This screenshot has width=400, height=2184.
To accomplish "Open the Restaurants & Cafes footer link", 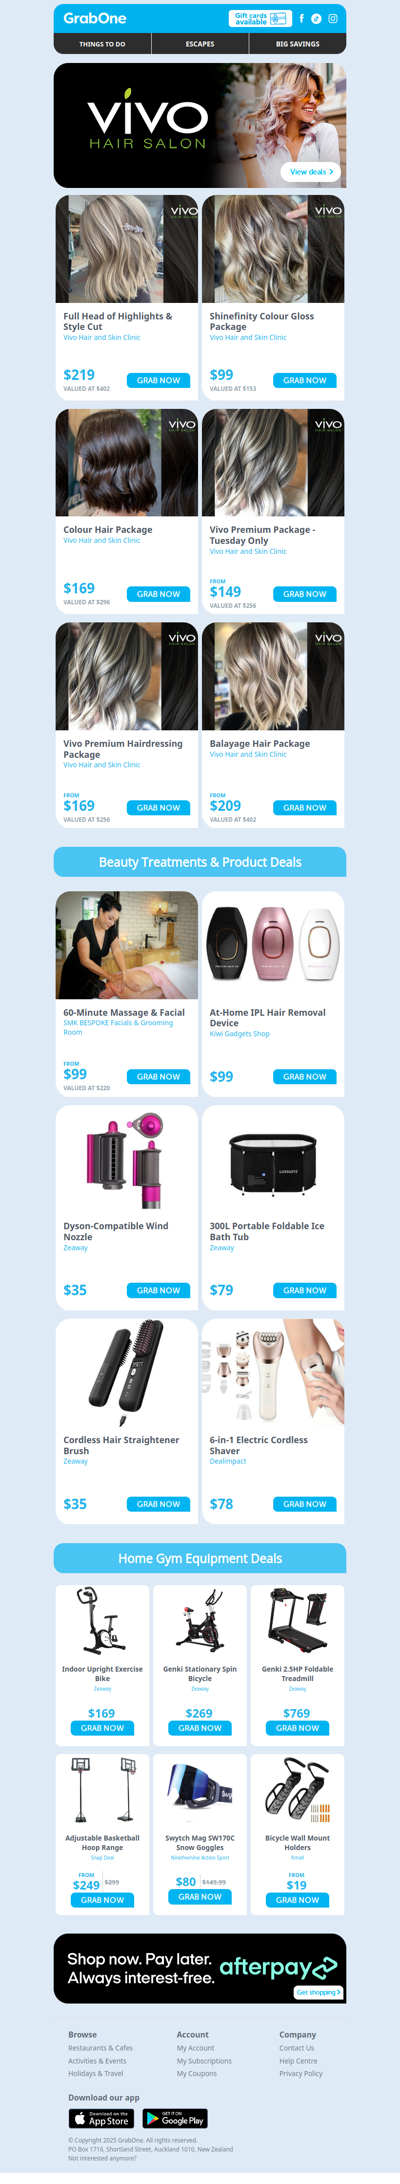I will (100, 2047).
